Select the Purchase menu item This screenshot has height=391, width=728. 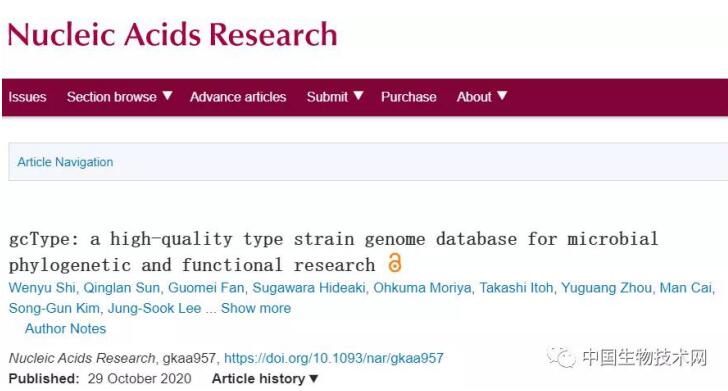point(409,97)
